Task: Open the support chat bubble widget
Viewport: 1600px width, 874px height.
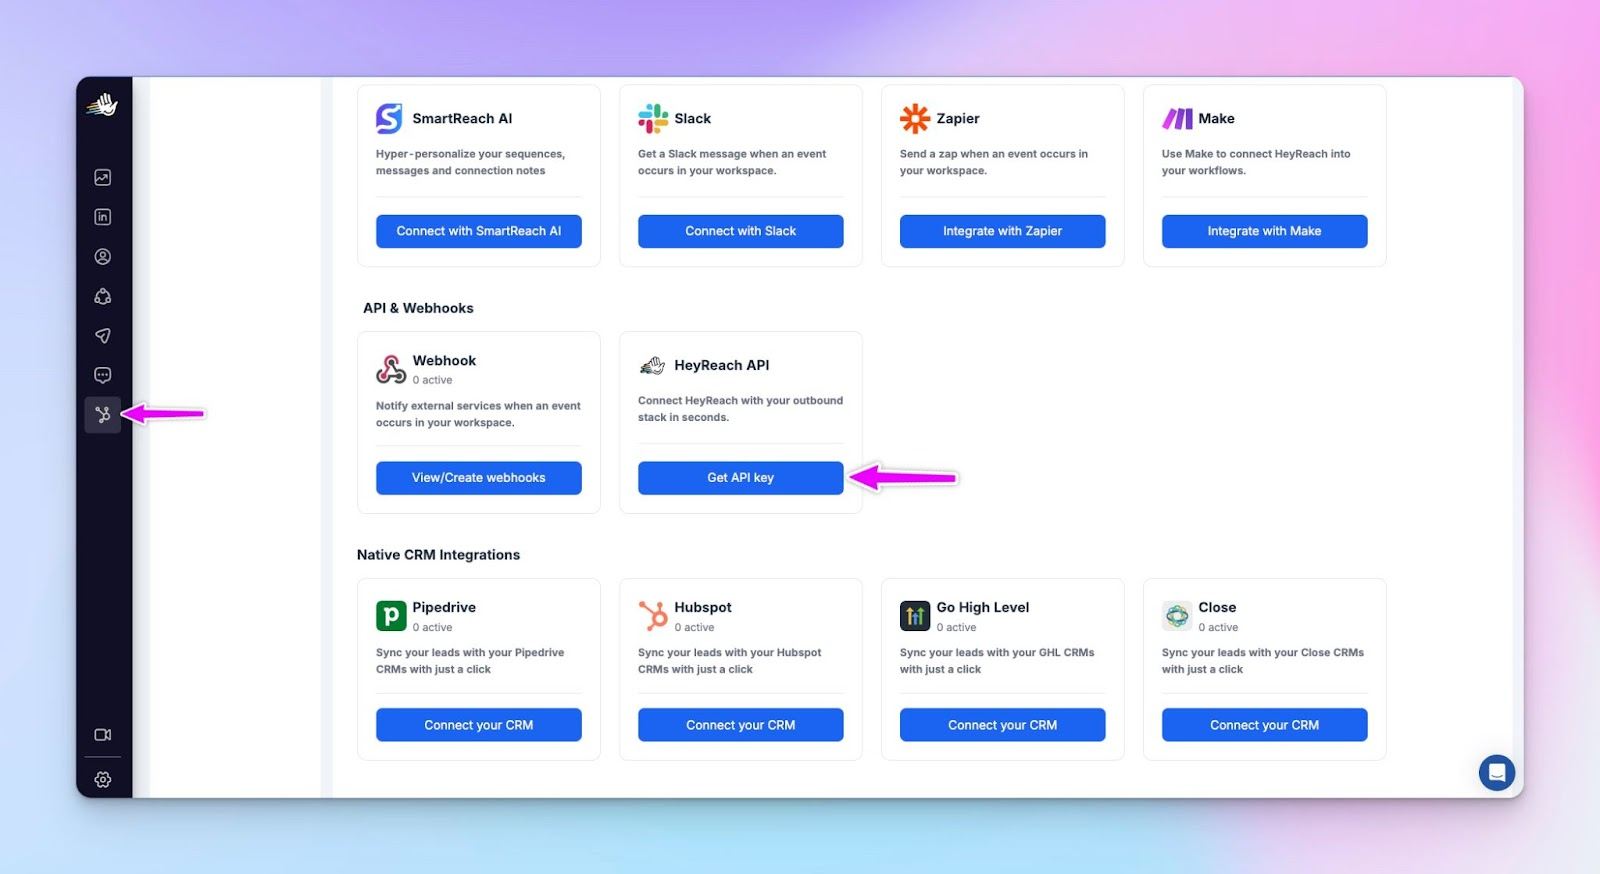Action: point(1497,772)
